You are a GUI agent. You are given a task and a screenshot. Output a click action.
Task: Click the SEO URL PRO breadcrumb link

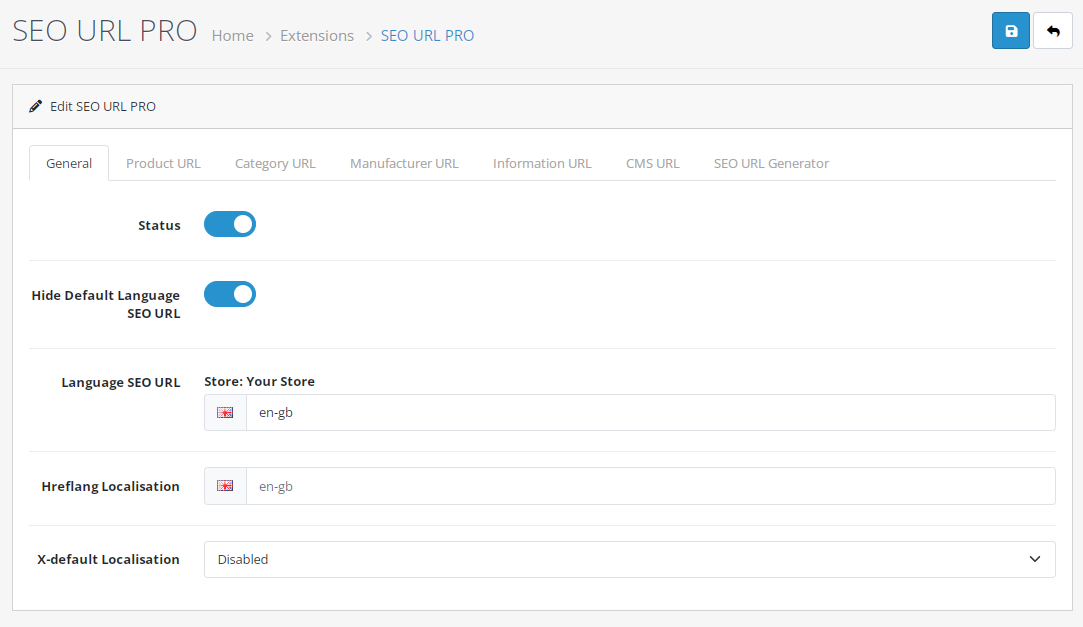428,36
